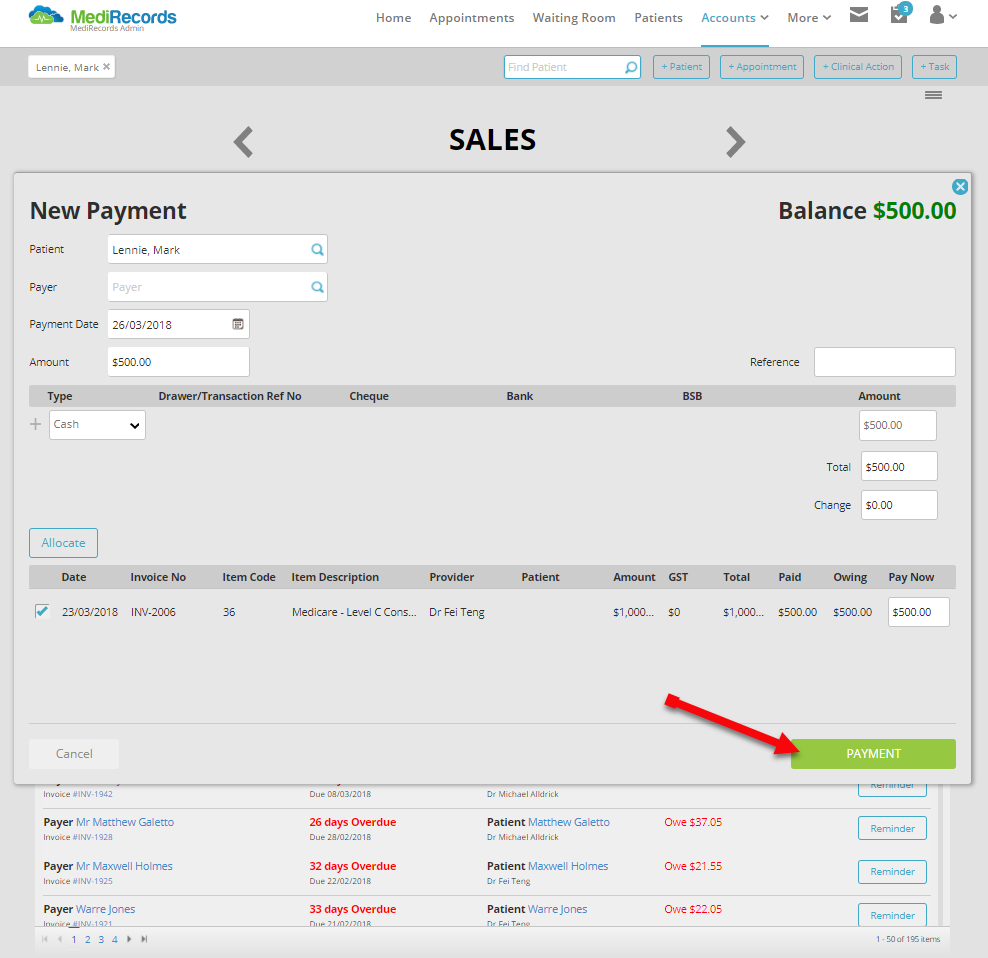Viewport: 988px width, 958px height.
Task: Click the + Clinical Action button
Action: tap(858, 67)
